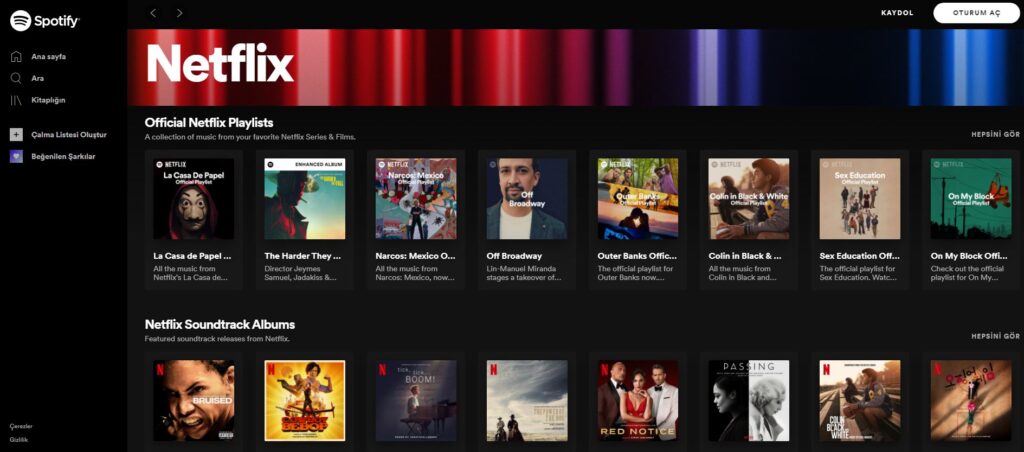Go back with left arrow
Image resolution: width=1024 pixels, height=452 pixels.
(153, 13)
